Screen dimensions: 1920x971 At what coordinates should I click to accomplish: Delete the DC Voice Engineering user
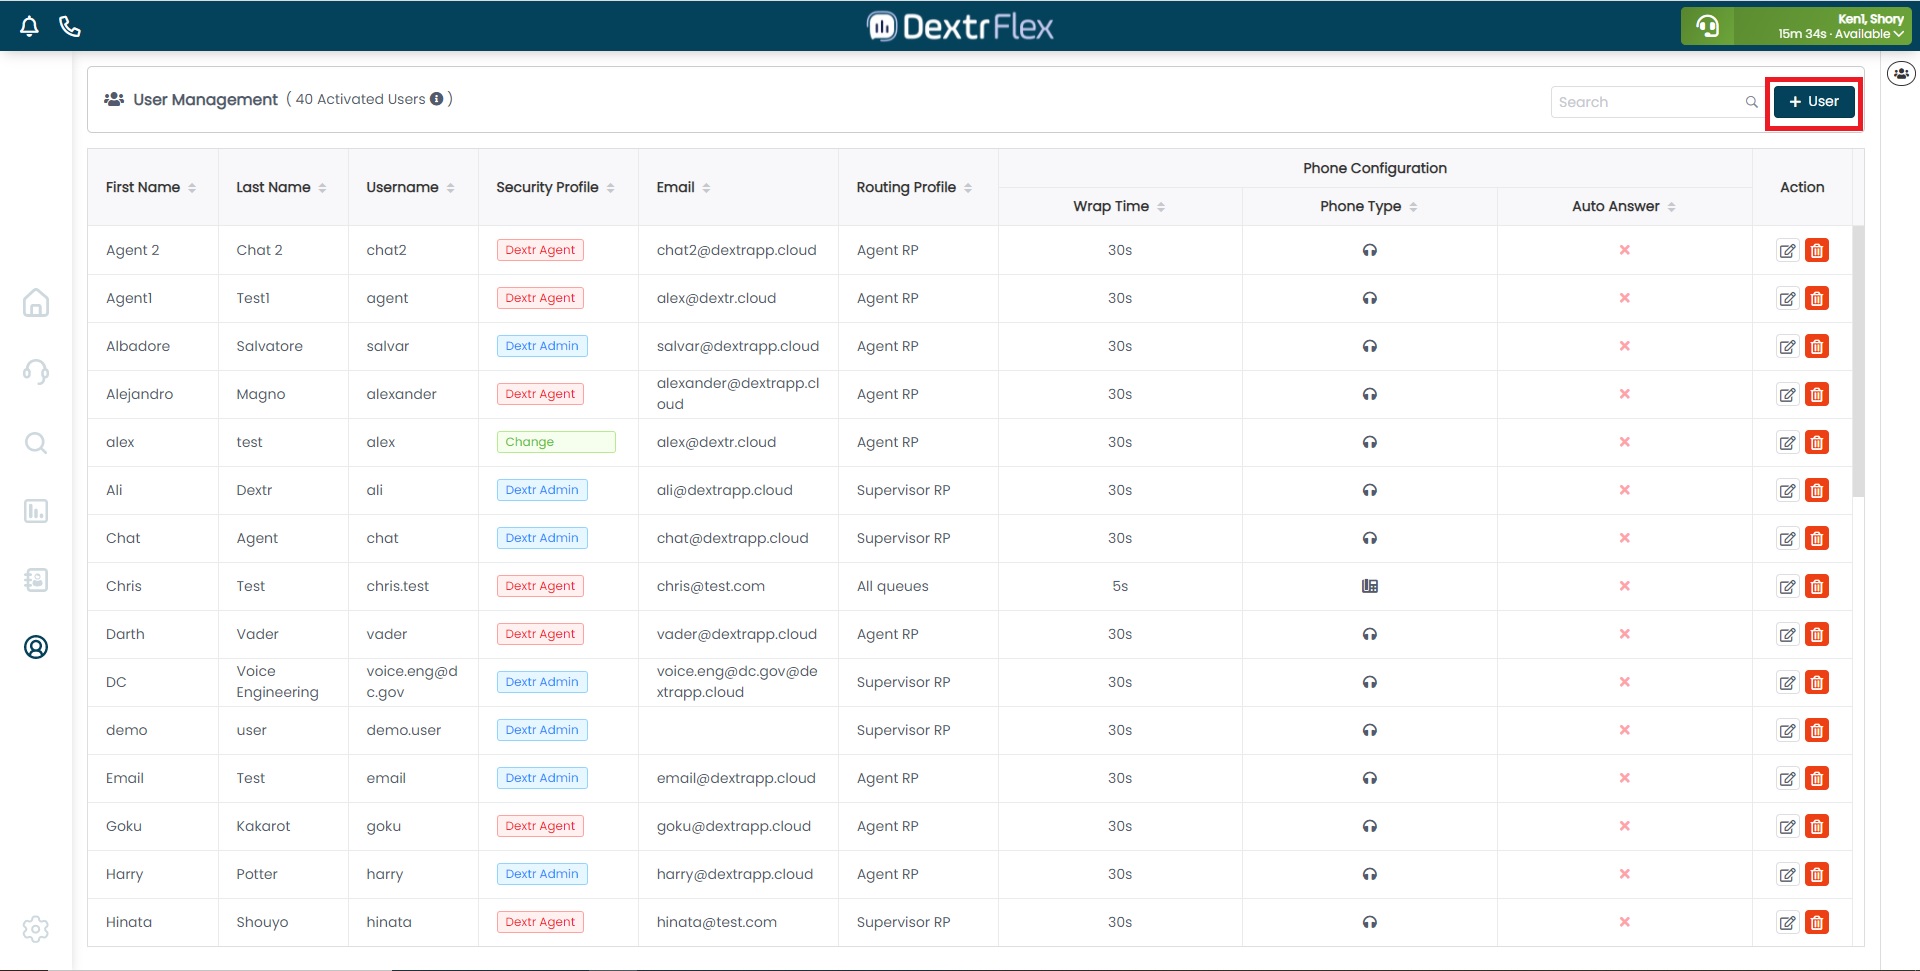tap(1817, 683)
